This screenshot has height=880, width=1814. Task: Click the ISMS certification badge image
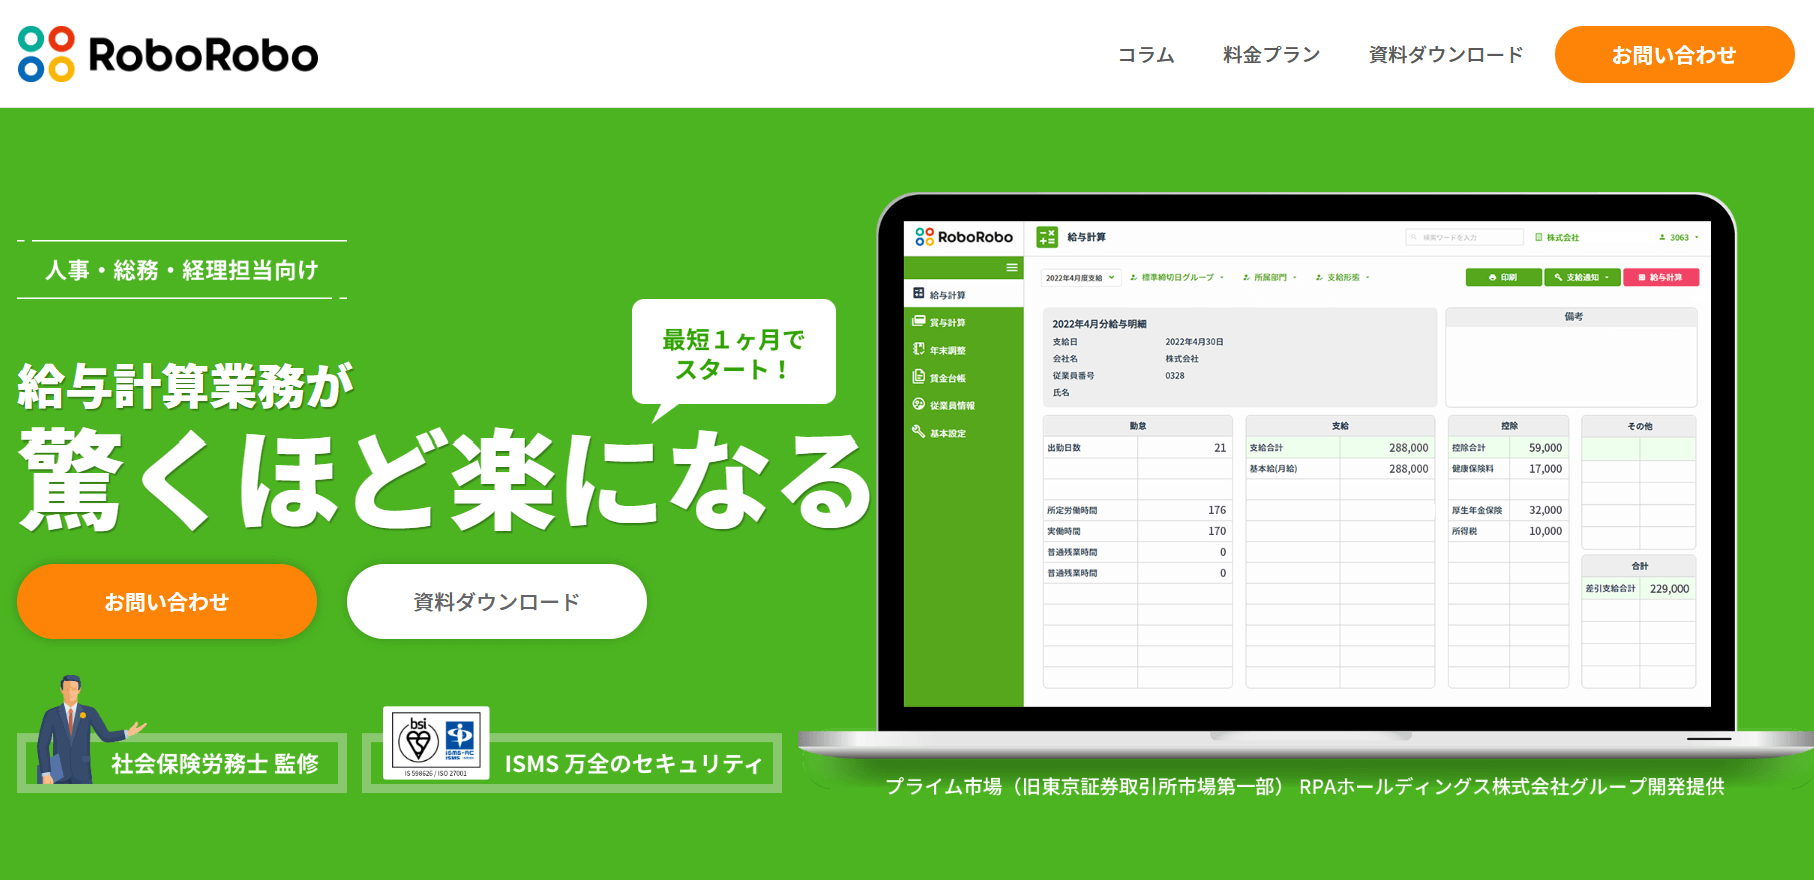[x=436, y=743]
